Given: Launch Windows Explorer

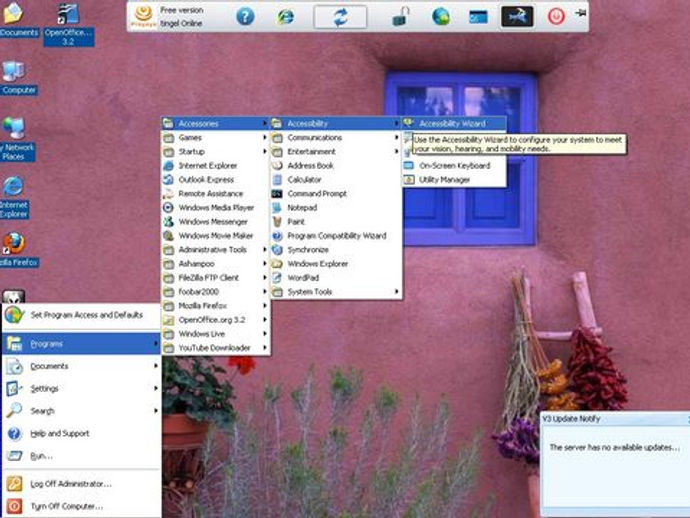Looking at the screenshot, I should tap(336, 264).
